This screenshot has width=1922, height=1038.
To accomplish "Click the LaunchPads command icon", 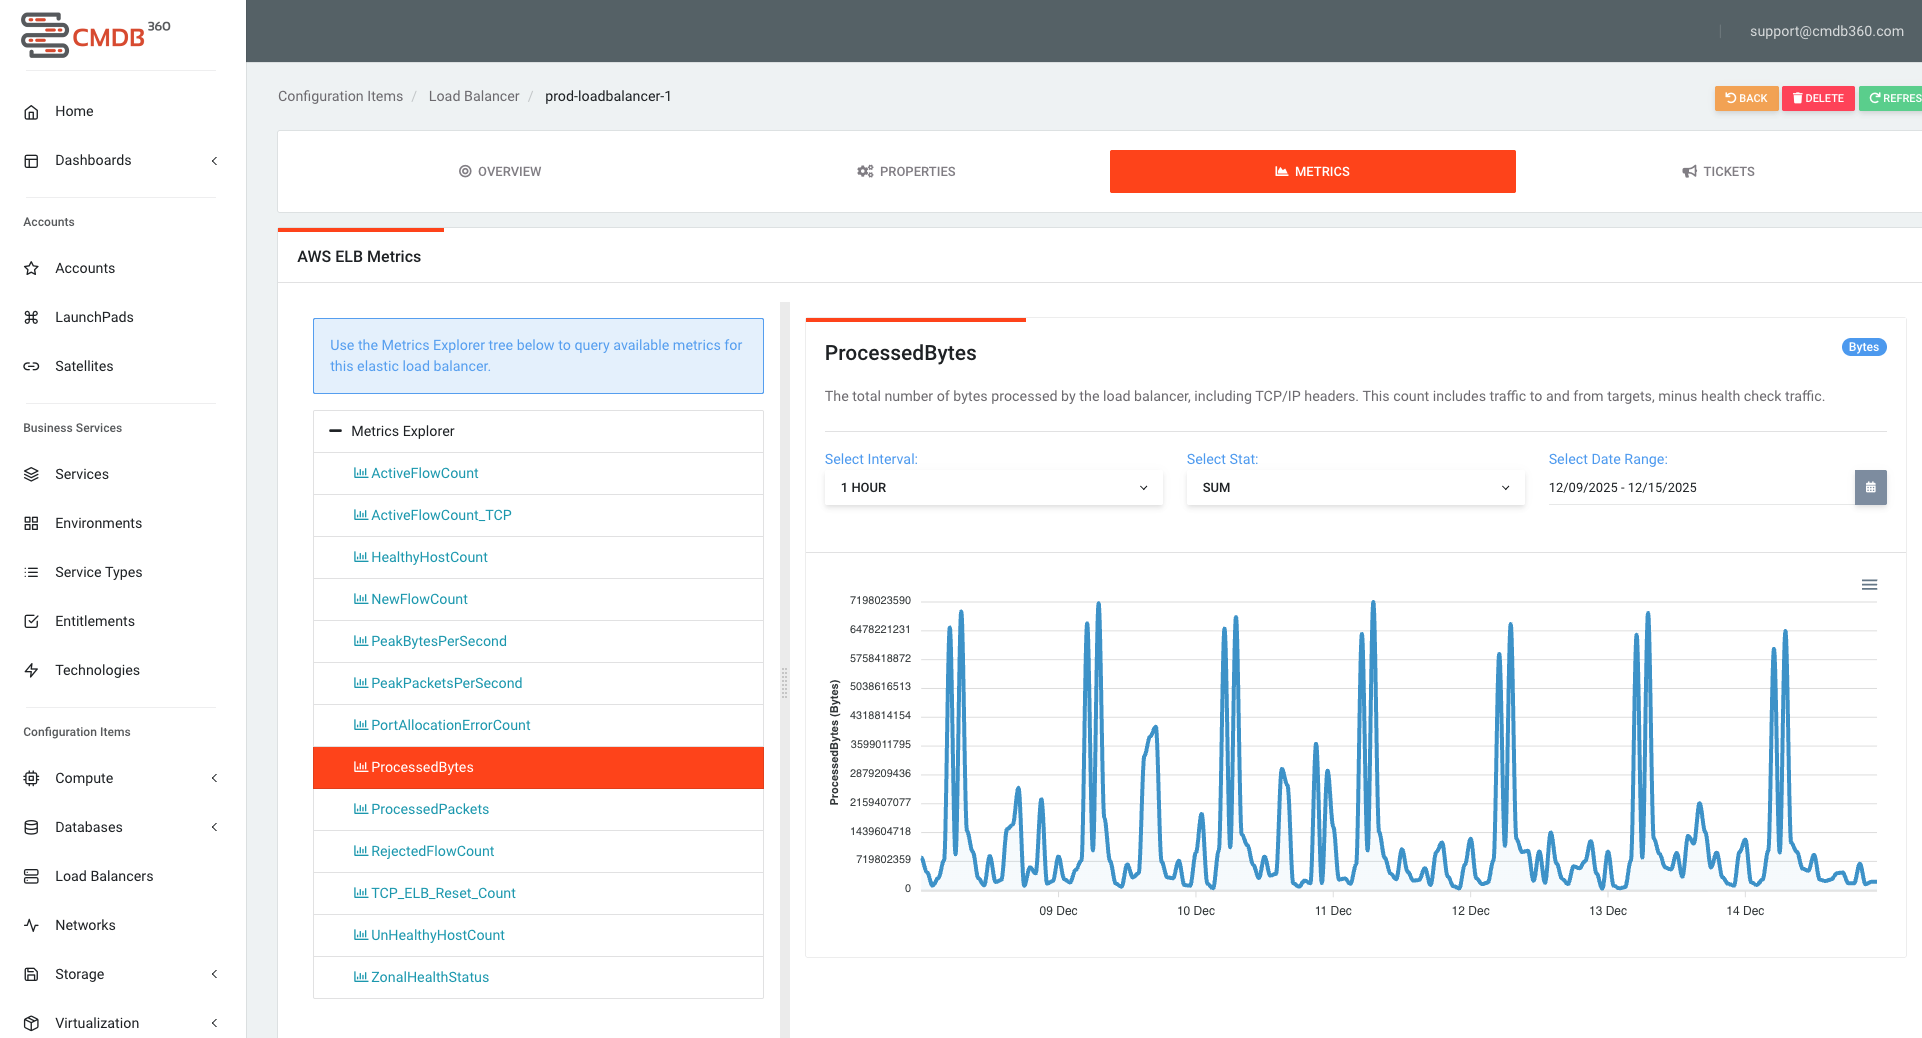I will click(31, 317).
